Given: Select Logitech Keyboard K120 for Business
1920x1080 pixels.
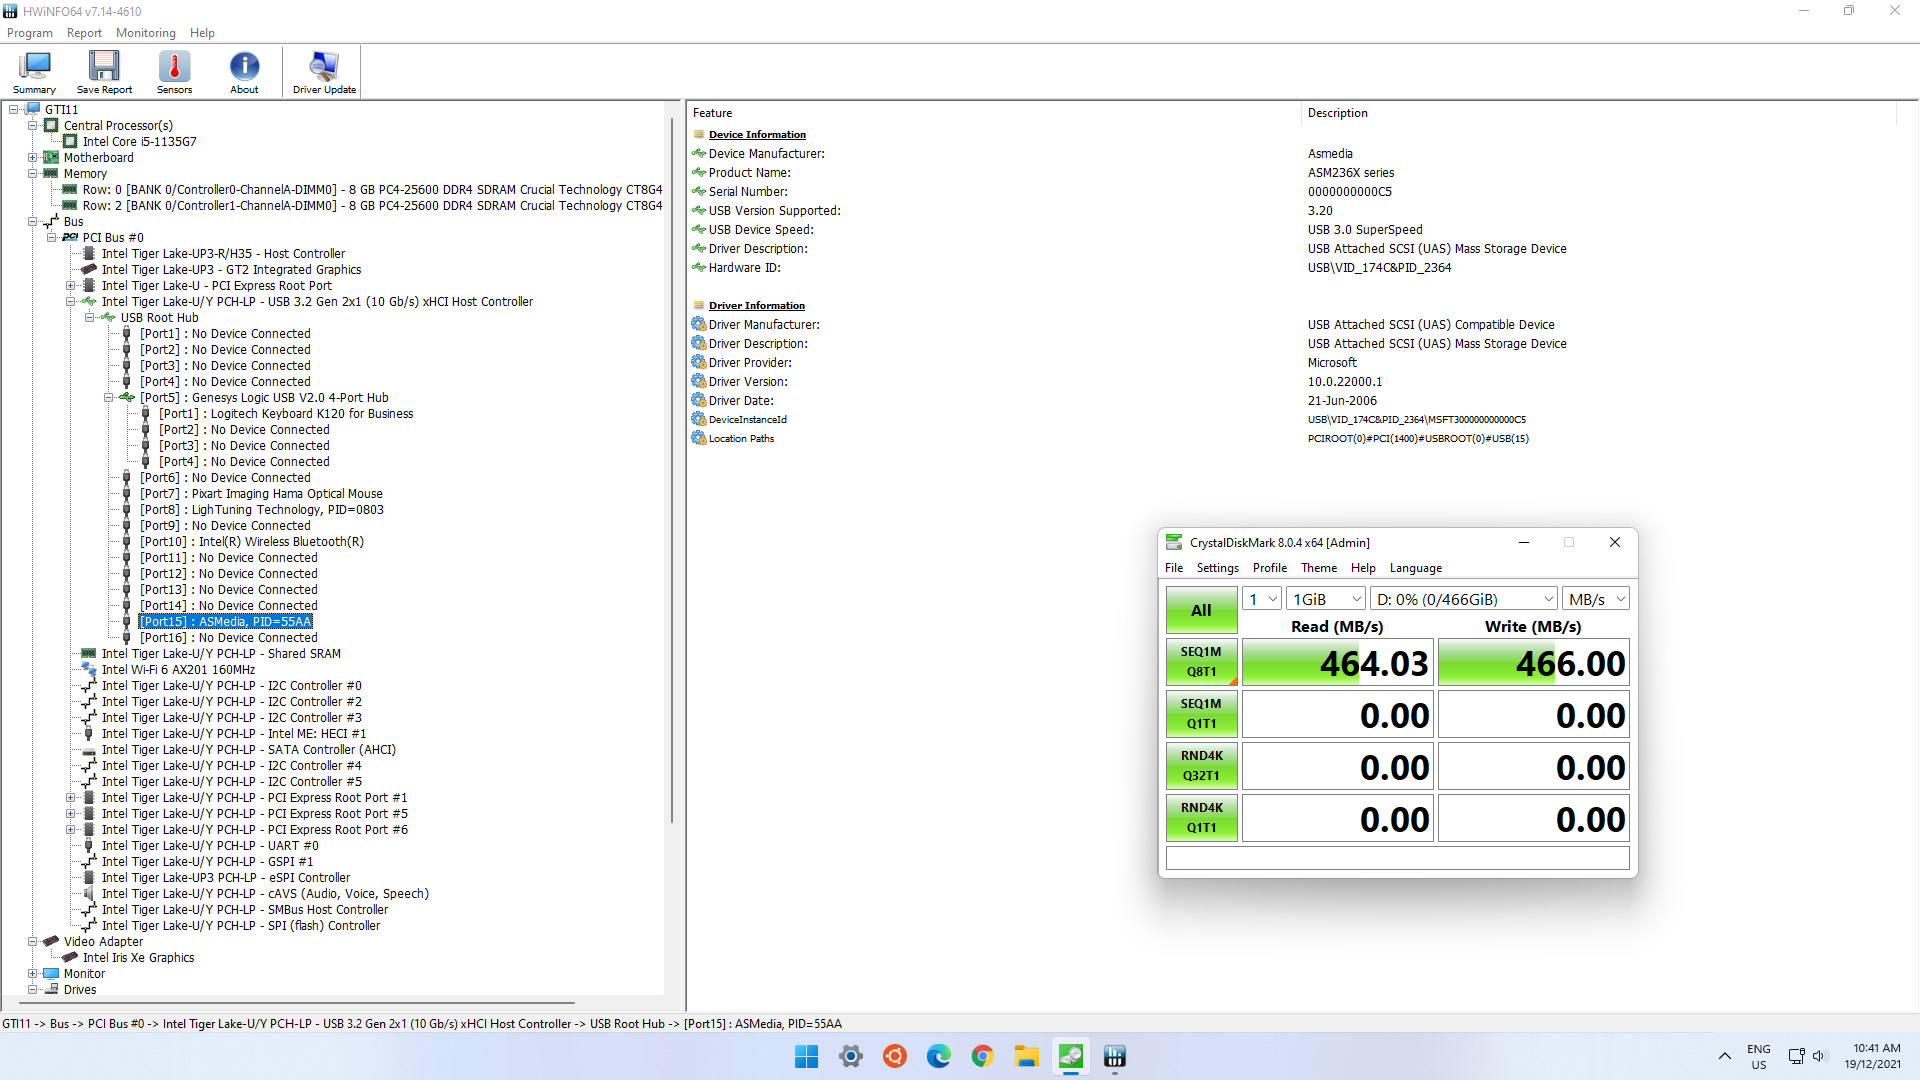Looking at the screenshot, I should click(x=286, y=413).
